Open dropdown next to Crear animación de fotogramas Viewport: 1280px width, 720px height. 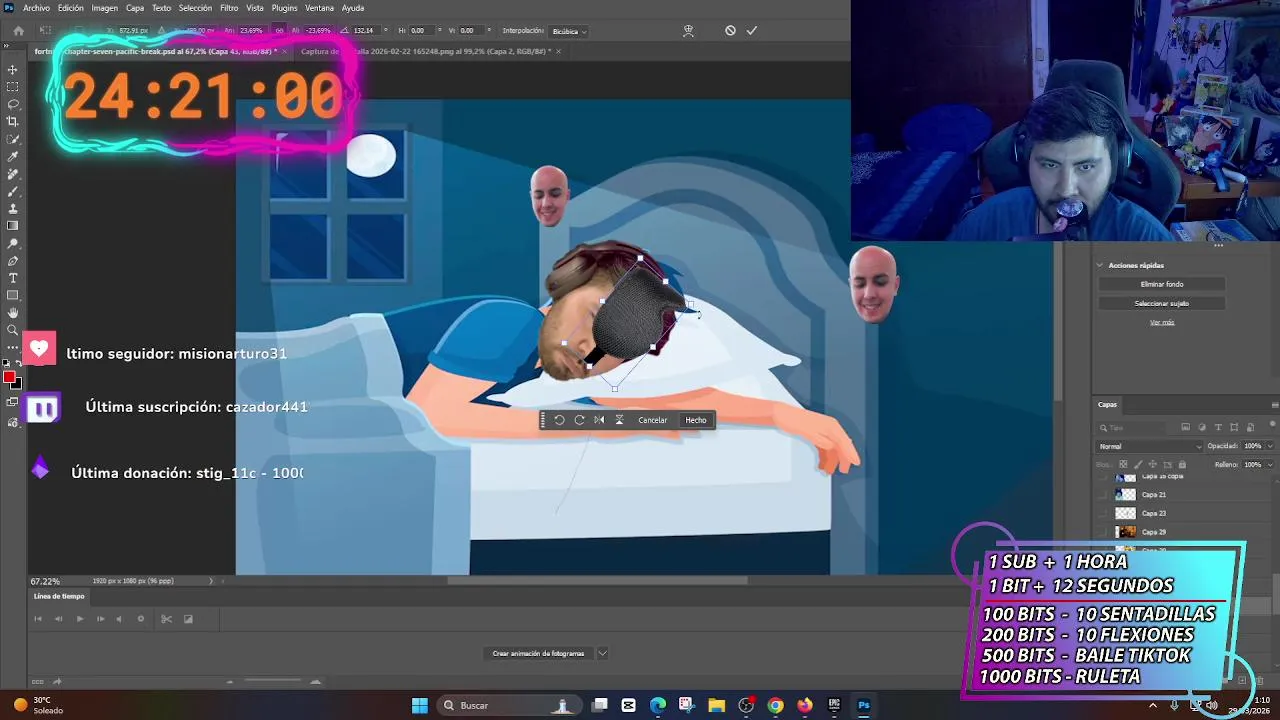(603, 653)
